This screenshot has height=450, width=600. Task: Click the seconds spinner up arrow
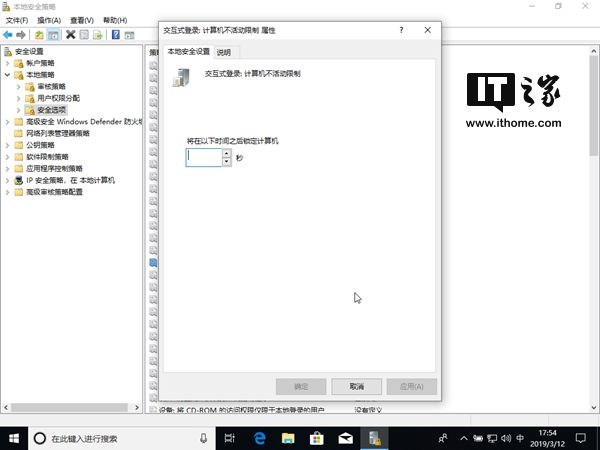227,153
